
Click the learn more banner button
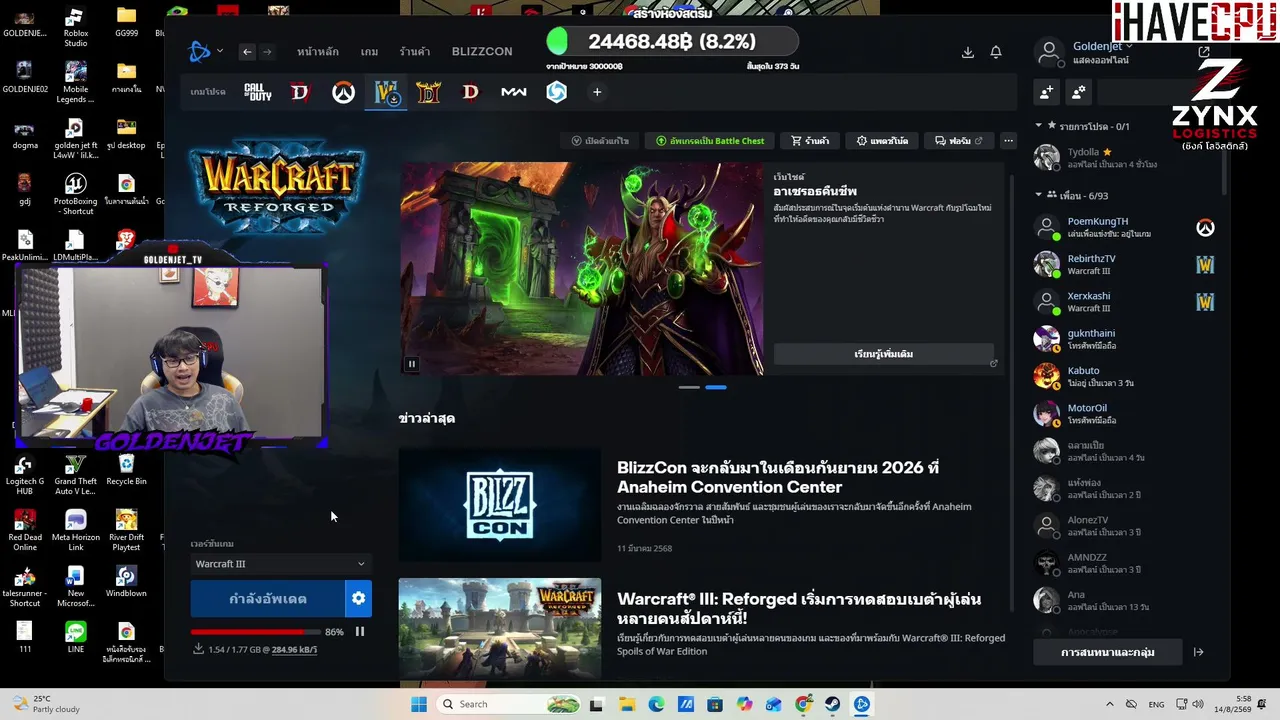click(884, 354)
